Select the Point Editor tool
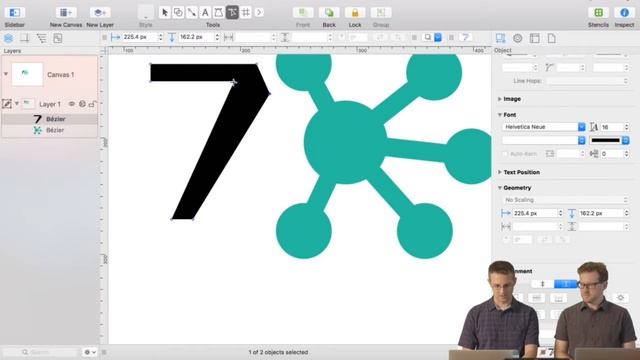This screenshot has height=360, width=640. 232,13
